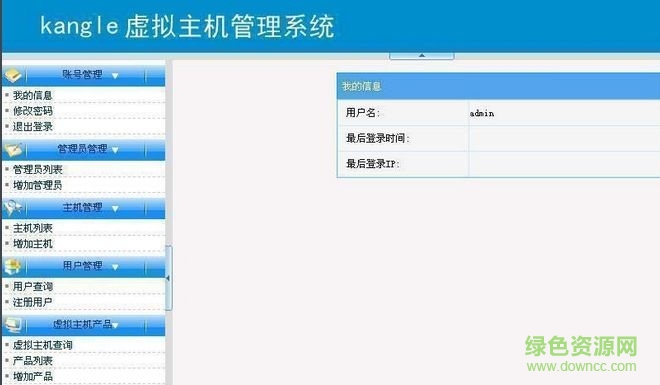Click the 最后登录IP label
The height and width of the screenshot is (385, 660).
373,164
